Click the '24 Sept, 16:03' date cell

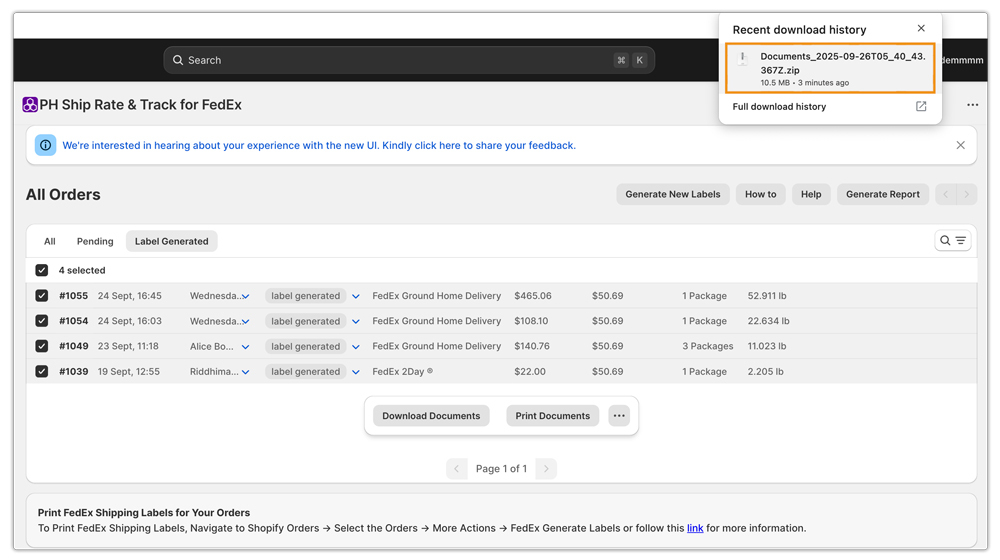point(129,321)
